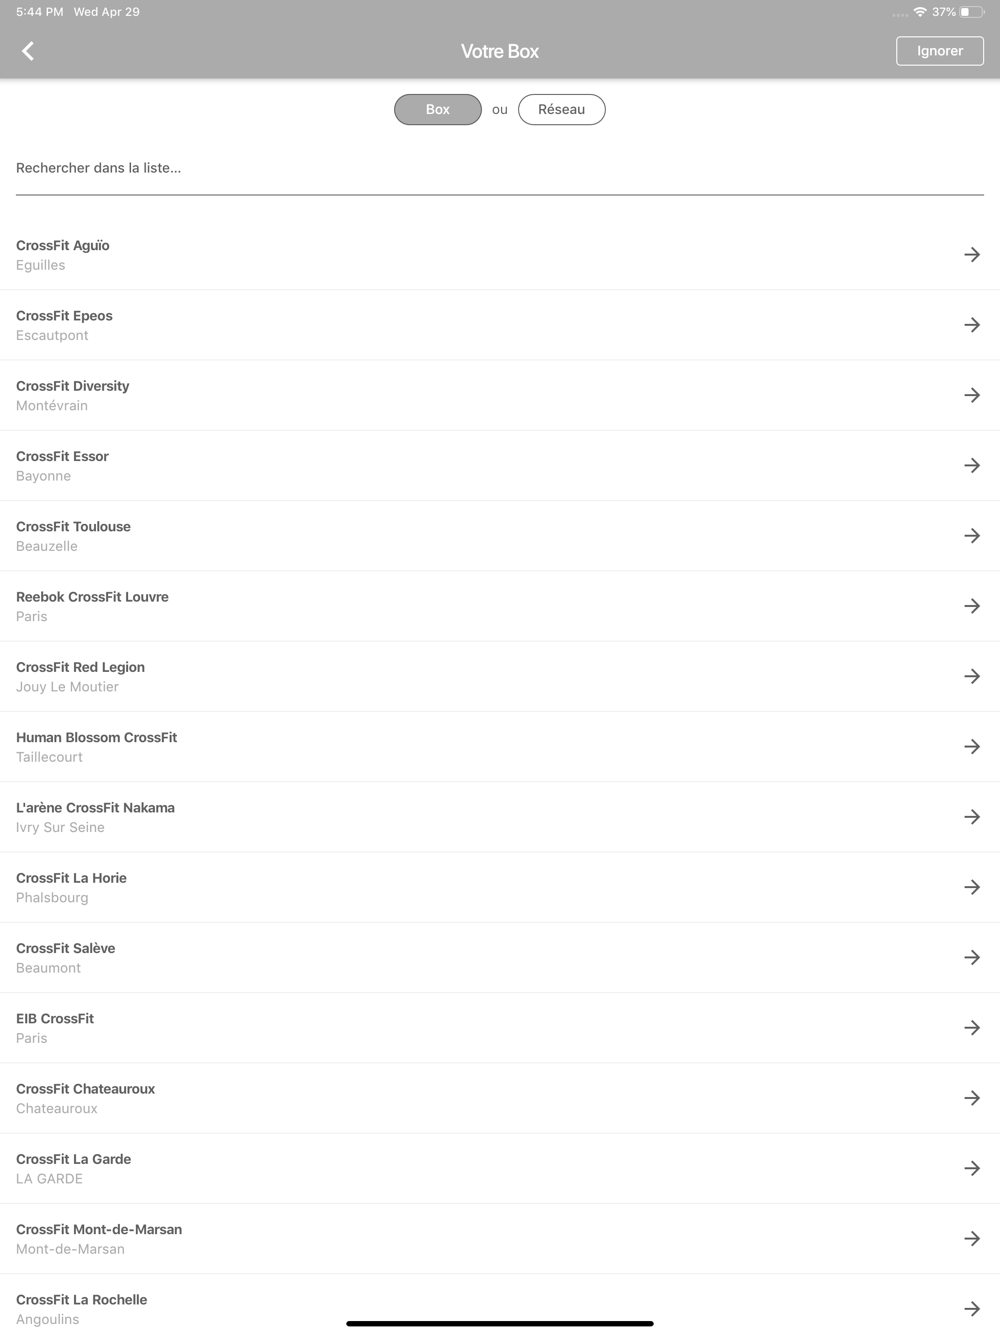Select the Box filter toggle

tap(438, 110)
